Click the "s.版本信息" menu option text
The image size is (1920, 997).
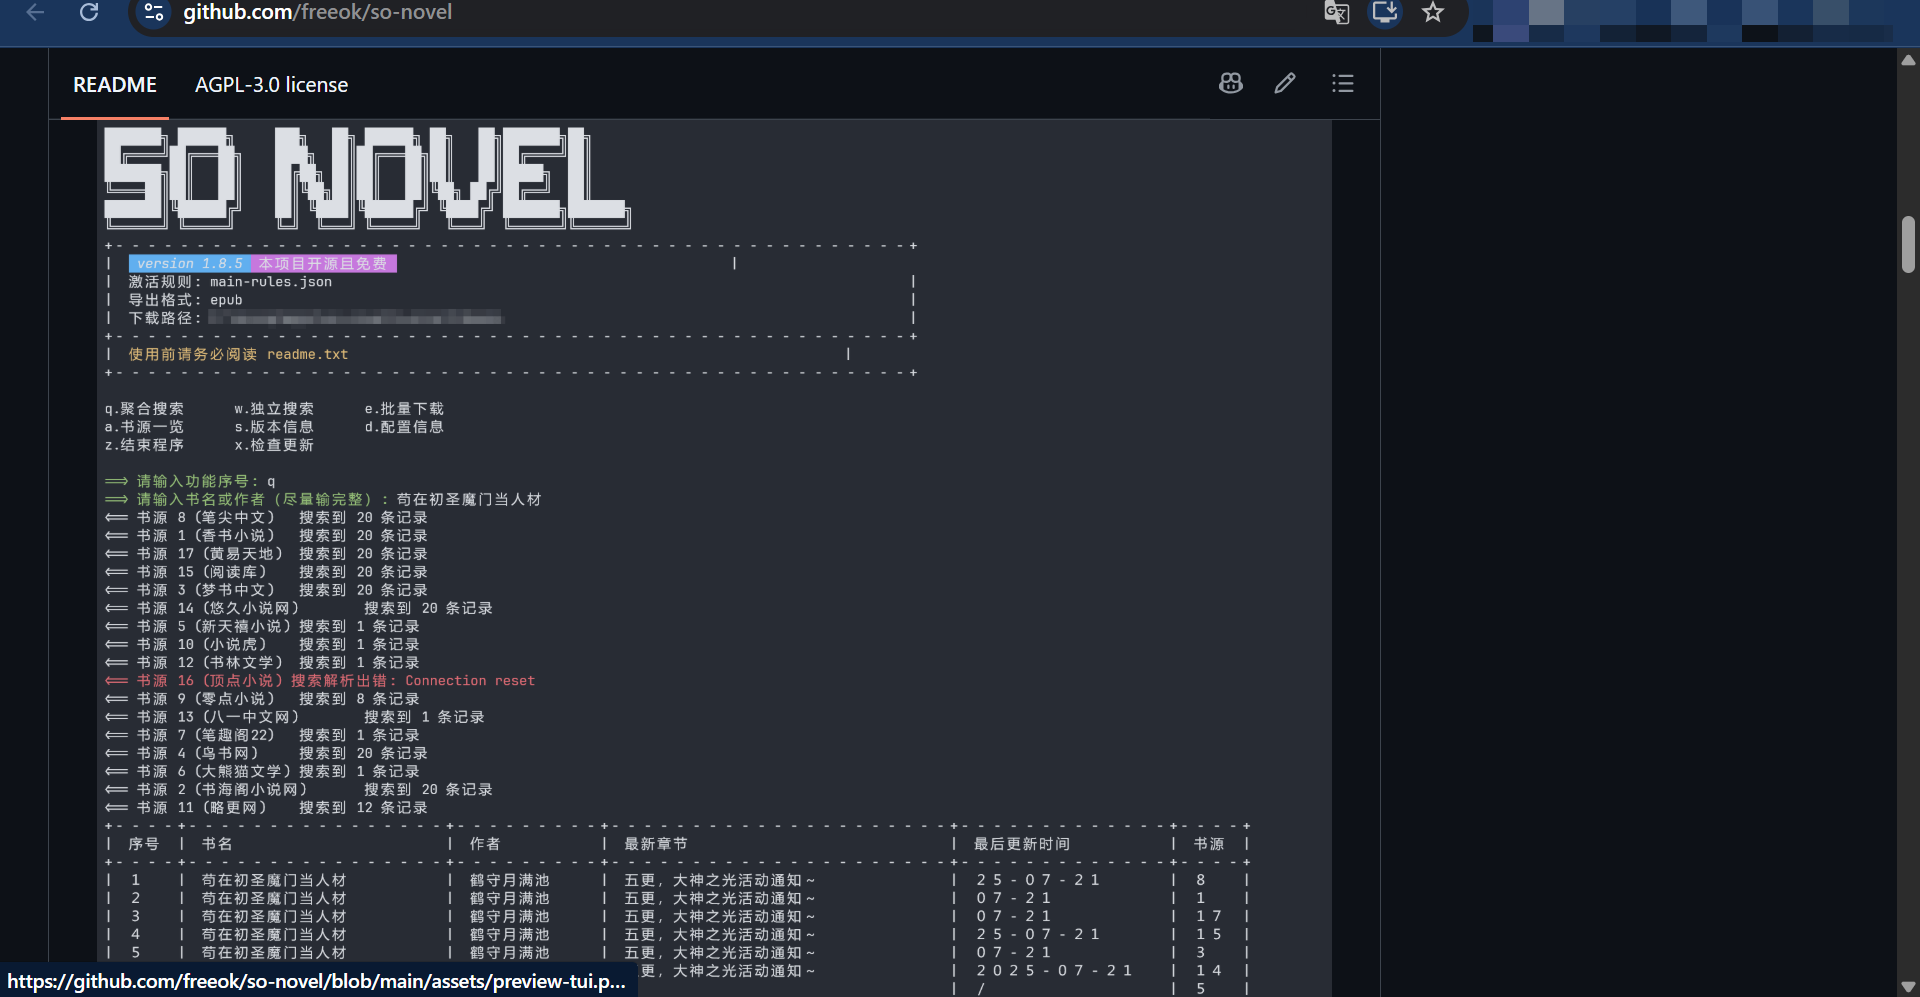[274, 427]
